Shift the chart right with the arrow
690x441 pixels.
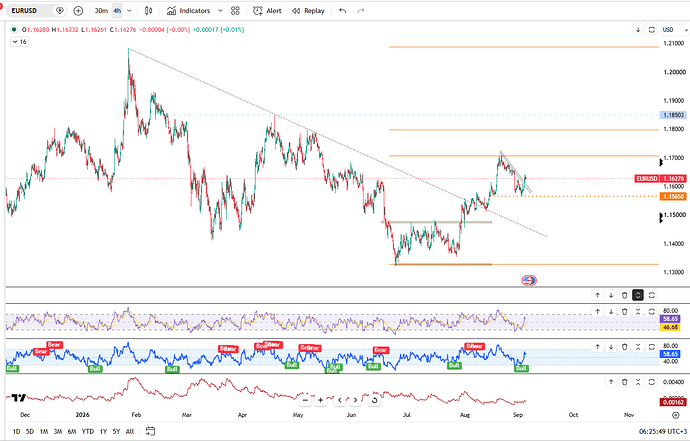pos(355,400)
